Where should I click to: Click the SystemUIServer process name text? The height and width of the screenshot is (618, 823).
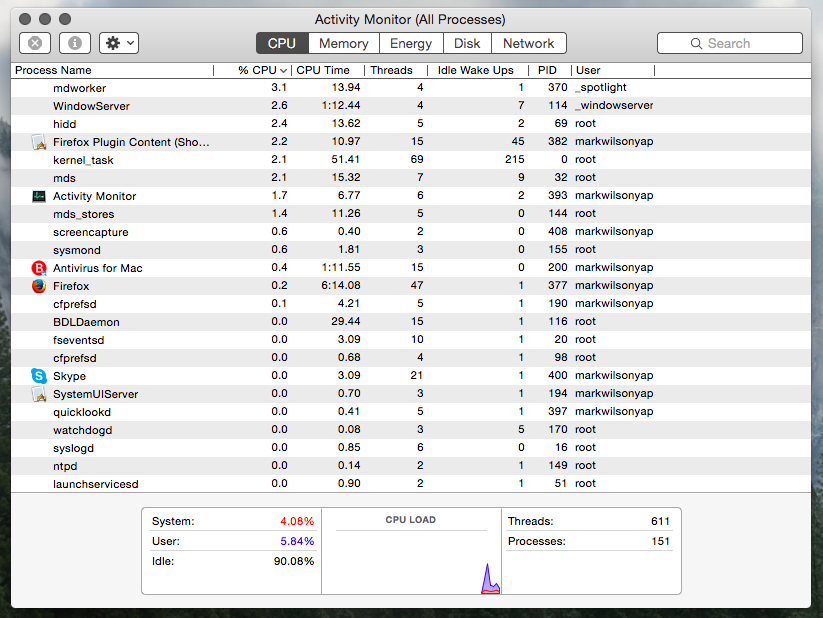[x=96, y=394]
